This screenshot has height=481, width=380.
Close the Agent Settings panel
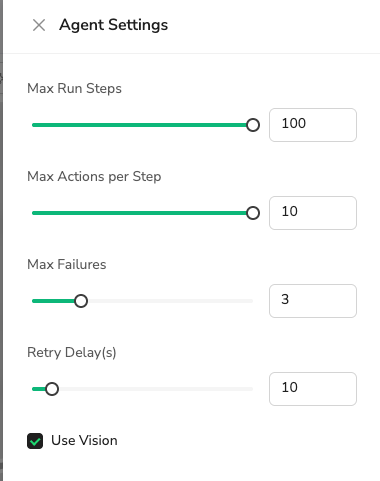pos(39,25)
